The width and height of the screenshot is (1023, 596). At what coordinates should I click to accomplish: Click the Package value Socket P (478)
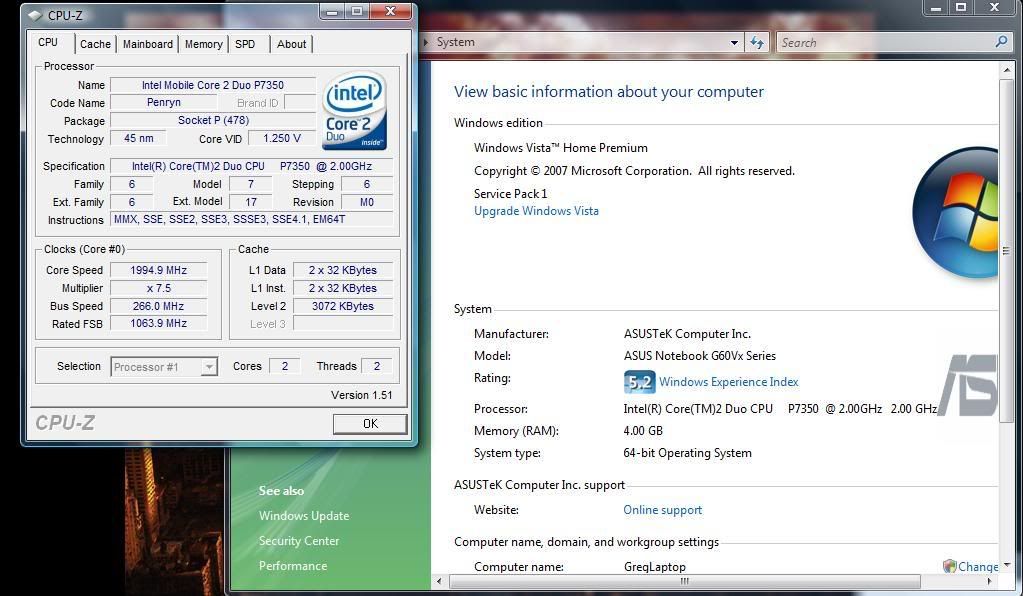tap(213, 120)
